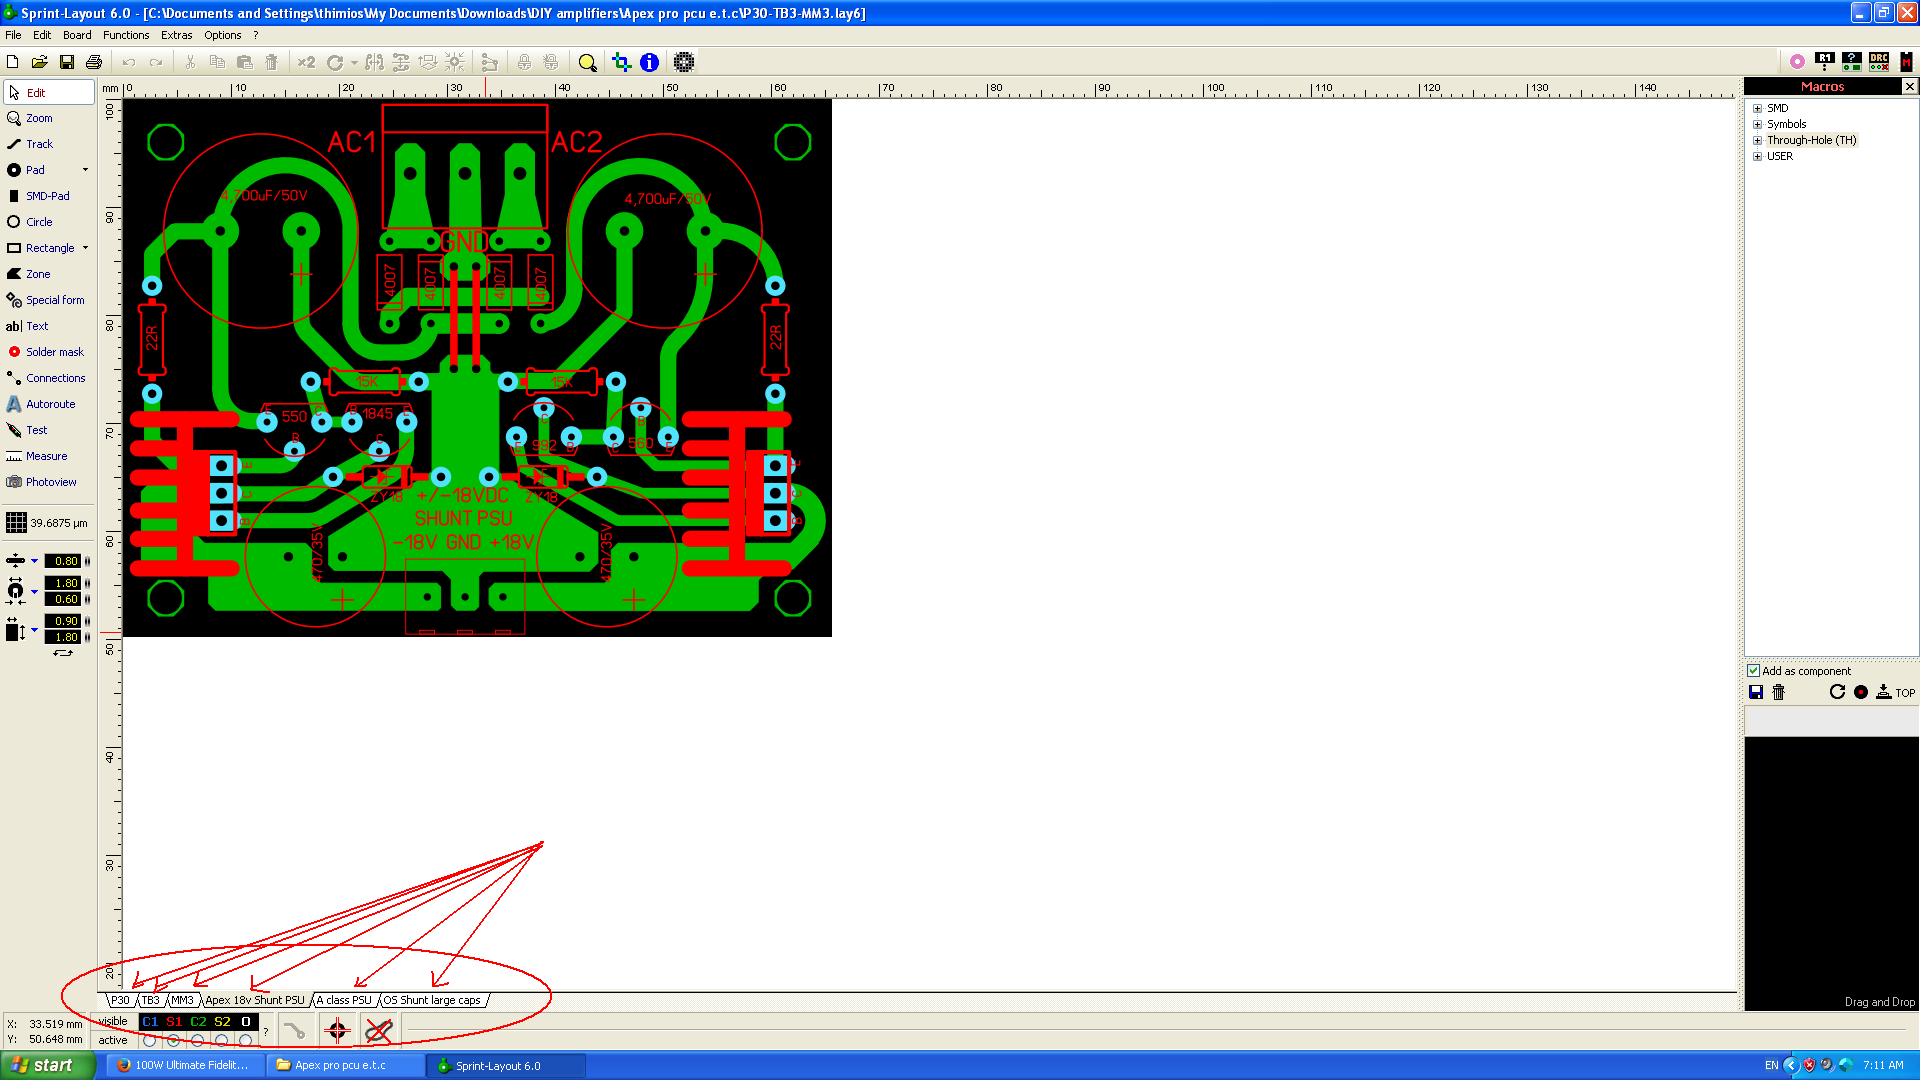
Task: Open the track width dropdown arrow
Action: tap(34, 561)
